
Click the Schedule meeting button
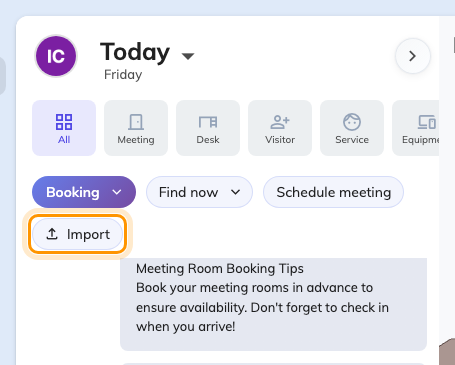tap(333, 192)
